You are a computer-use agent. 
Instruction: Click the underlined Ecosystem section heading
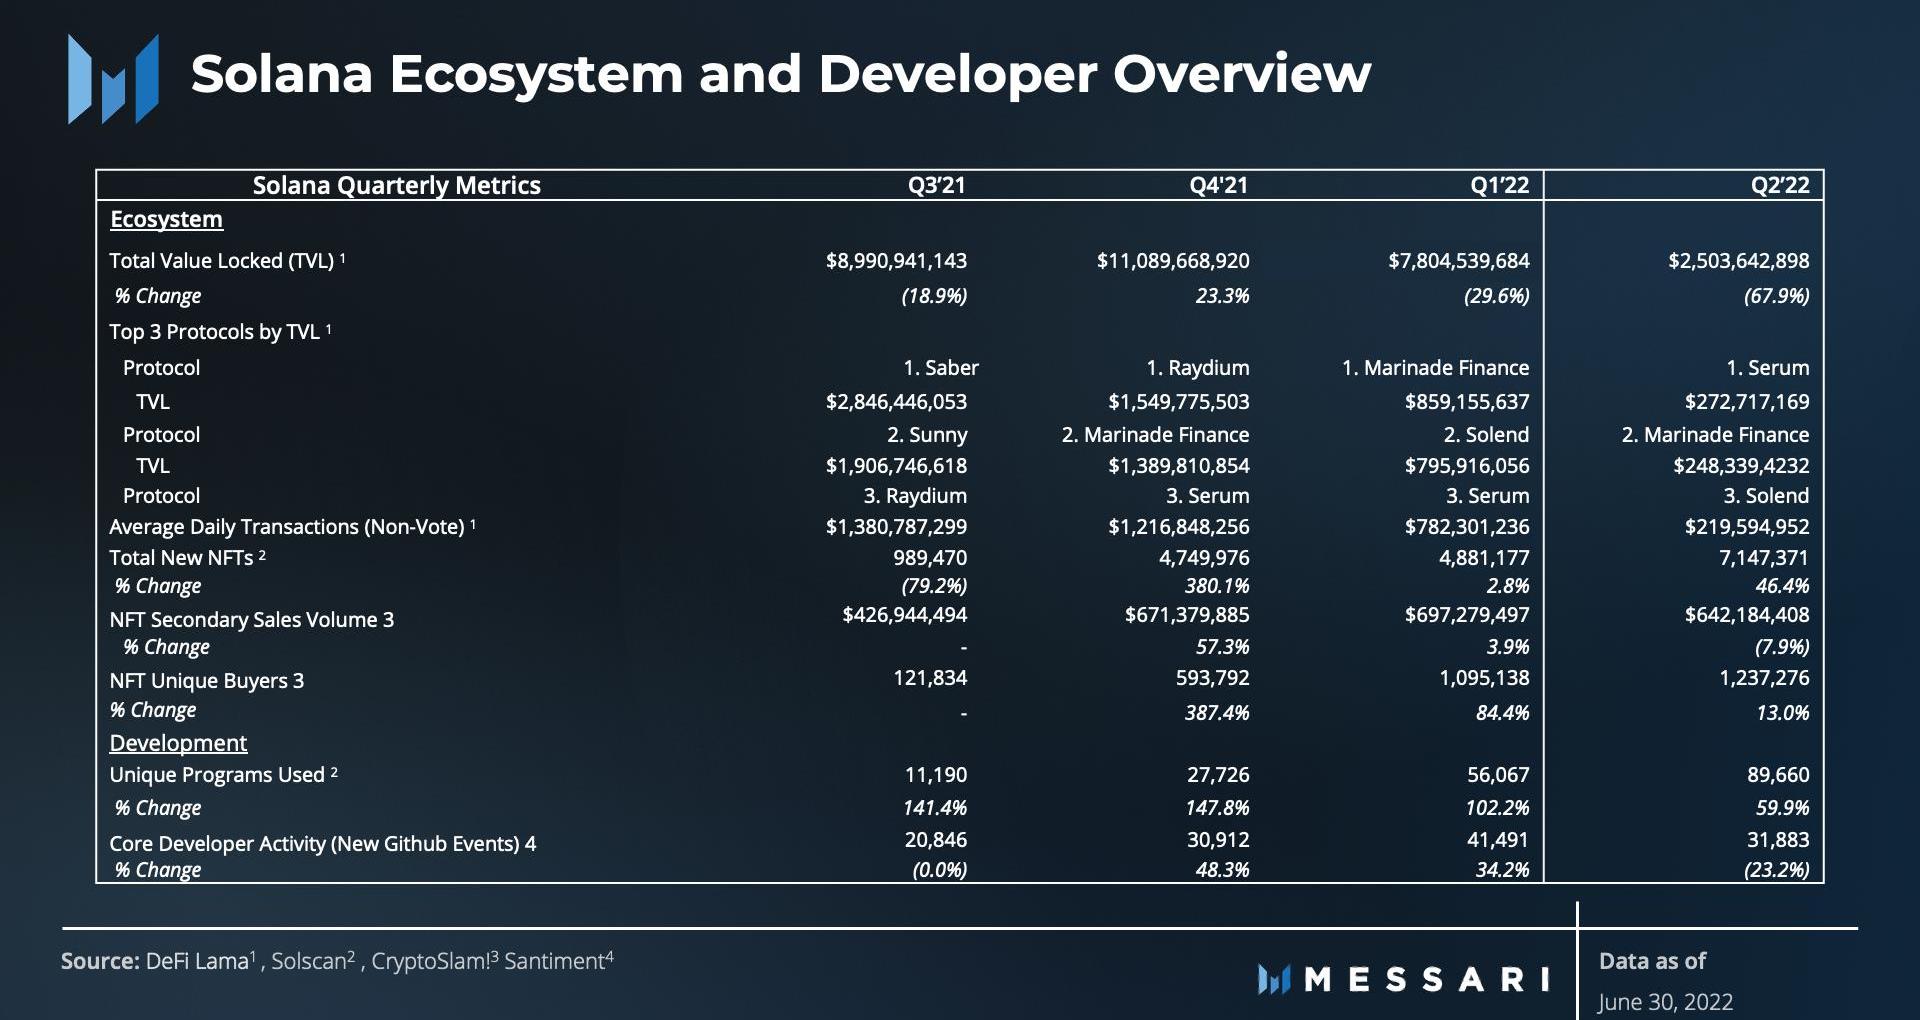166,219
